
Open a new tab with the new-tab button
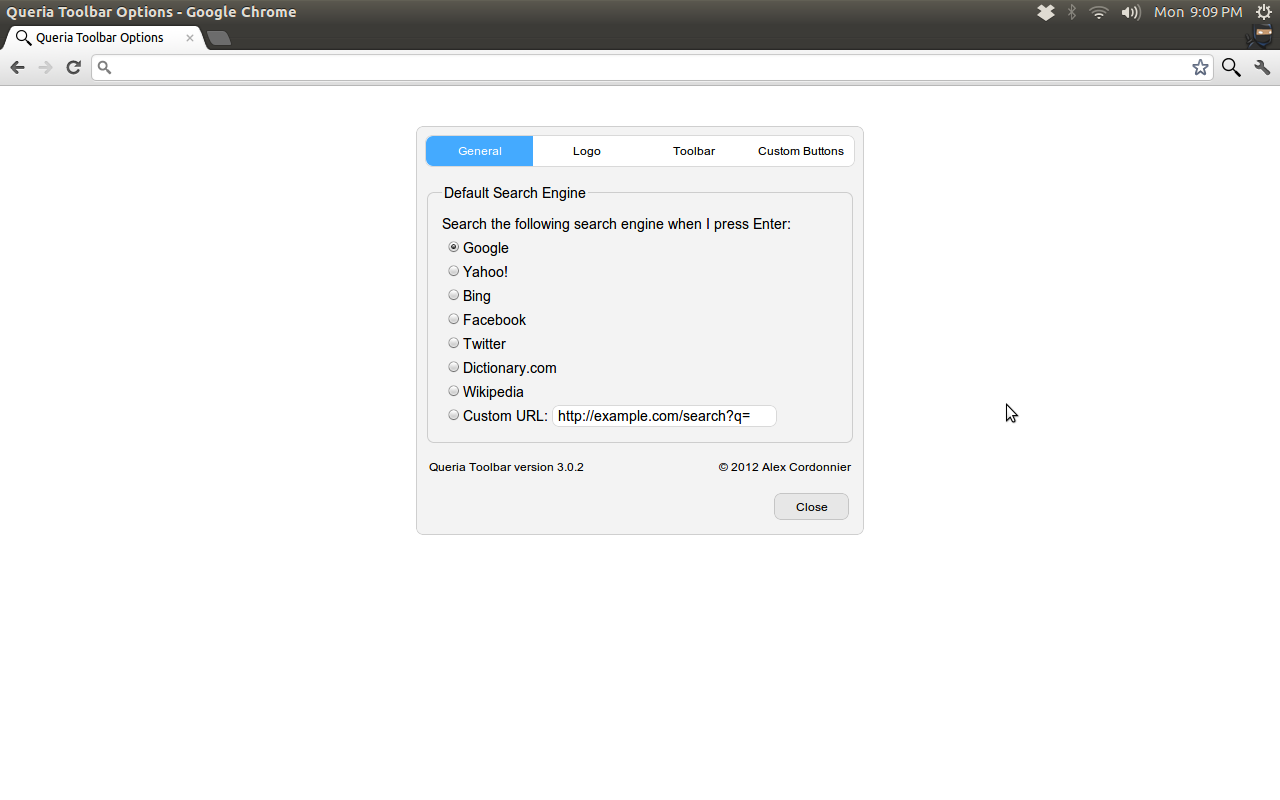point(219,38)
